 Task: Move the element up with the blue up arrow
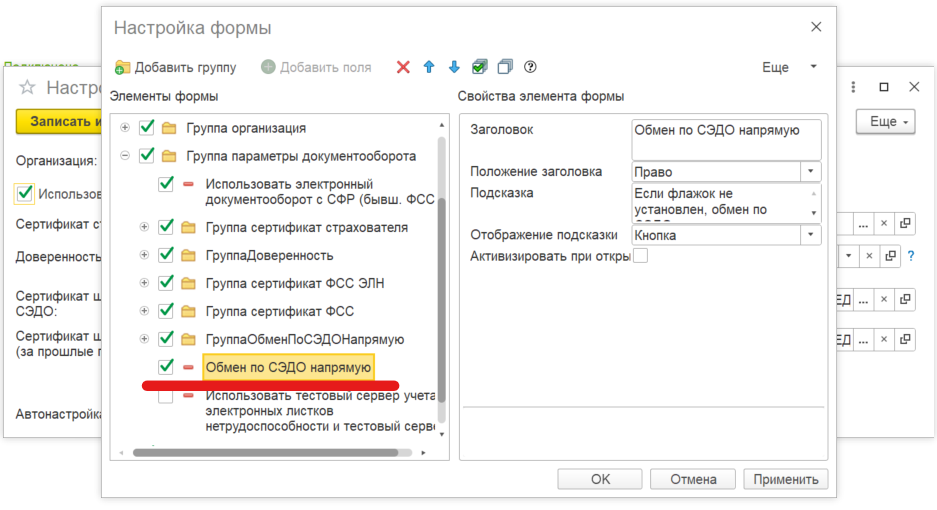[x=429, y=67]
